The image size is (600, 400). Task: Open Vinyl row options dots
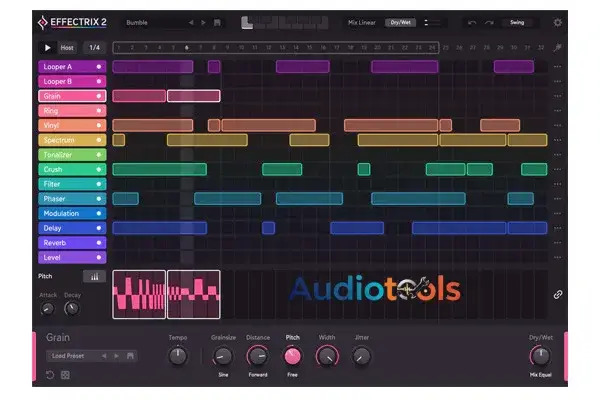558,125
